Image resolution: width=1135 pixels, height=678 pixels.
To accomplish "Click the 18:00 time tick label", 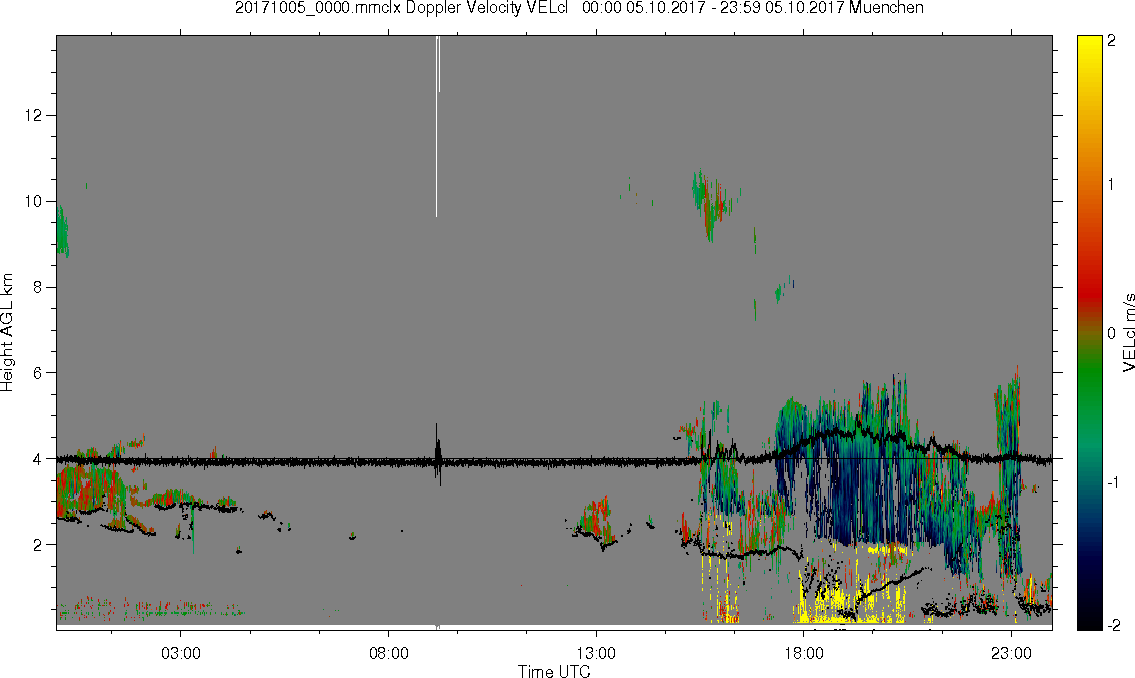I will point(804,653).
